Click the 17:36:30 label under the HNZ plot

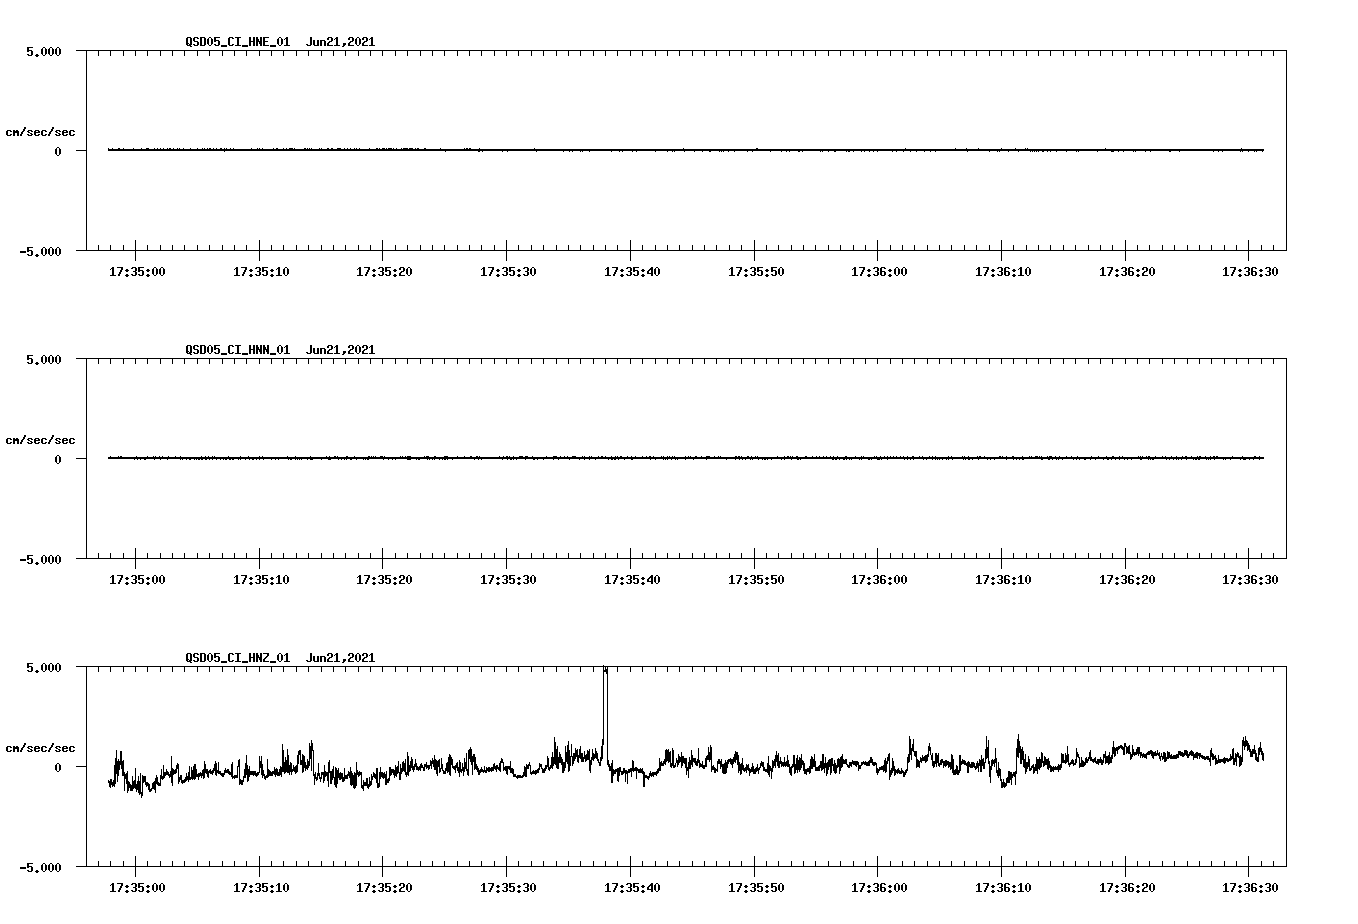point(1250,887)
